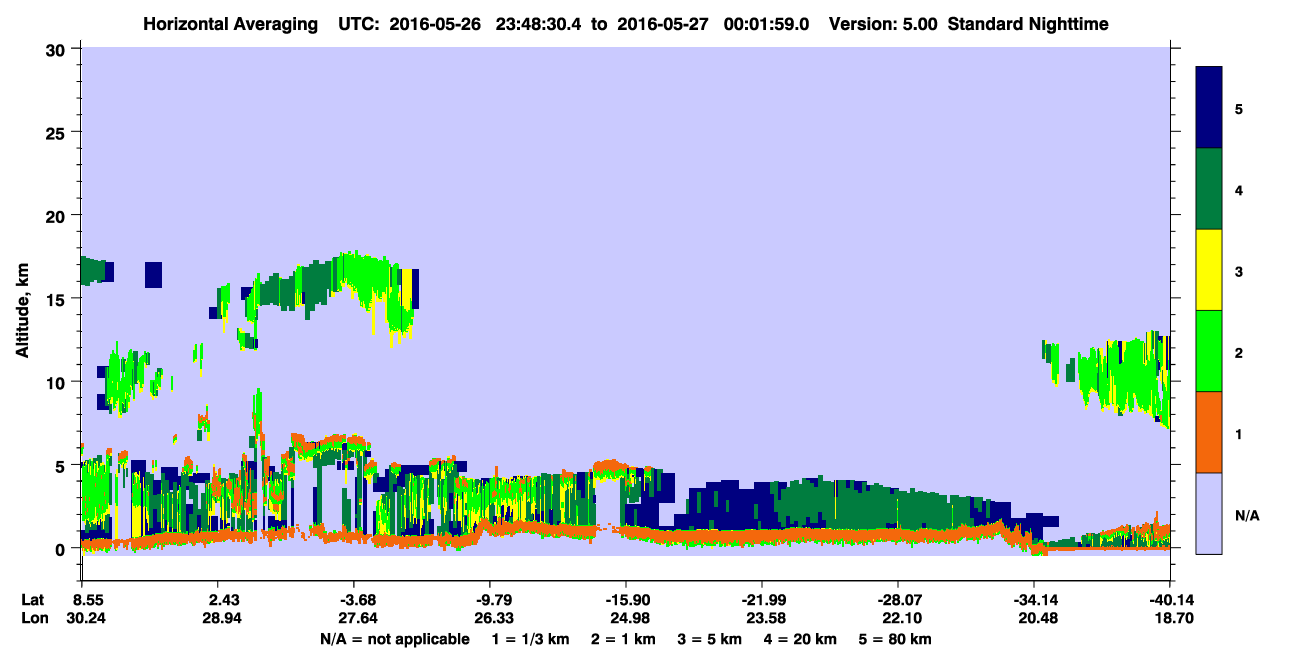Click the 'N/A = not applicable' legend text
The height and width of the screenshot is (667, 1300).
395,639
